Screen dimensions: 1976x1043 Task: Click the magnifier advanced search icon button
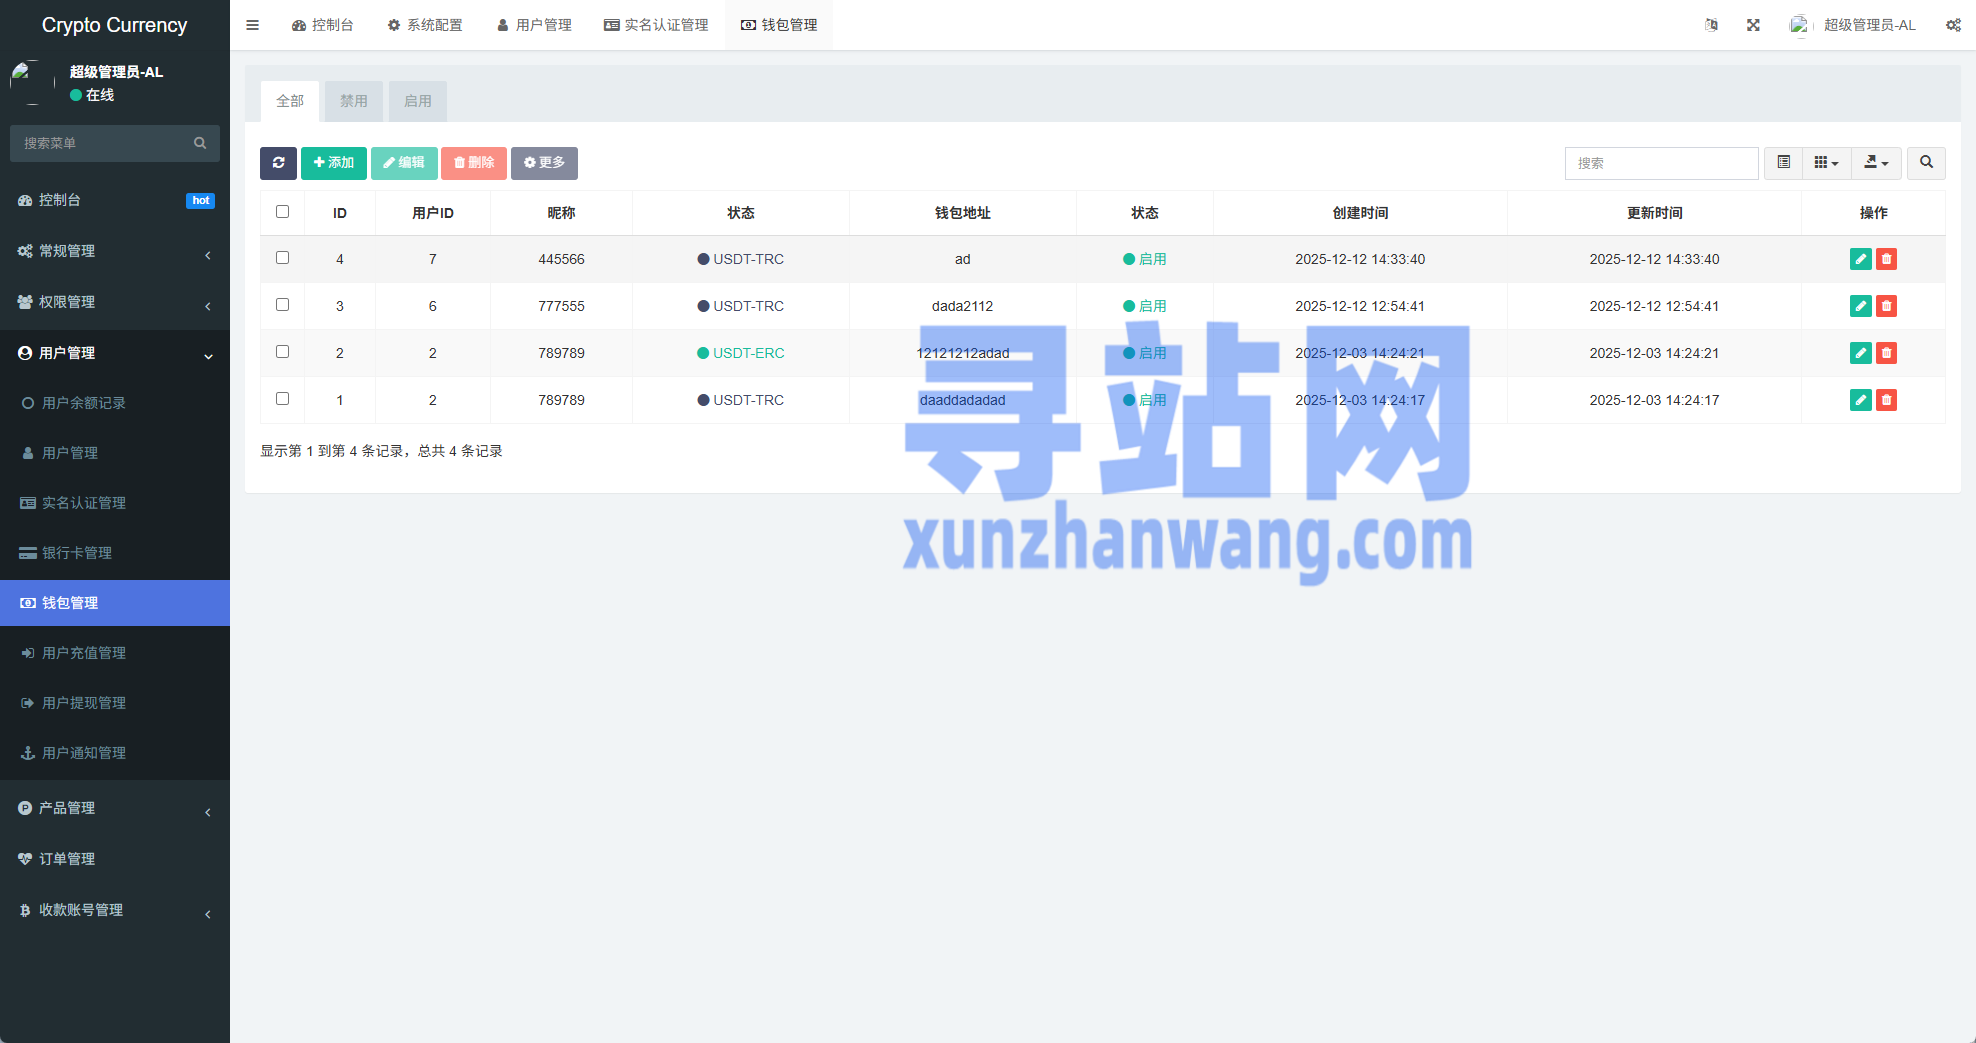[x=1926, y=163]
